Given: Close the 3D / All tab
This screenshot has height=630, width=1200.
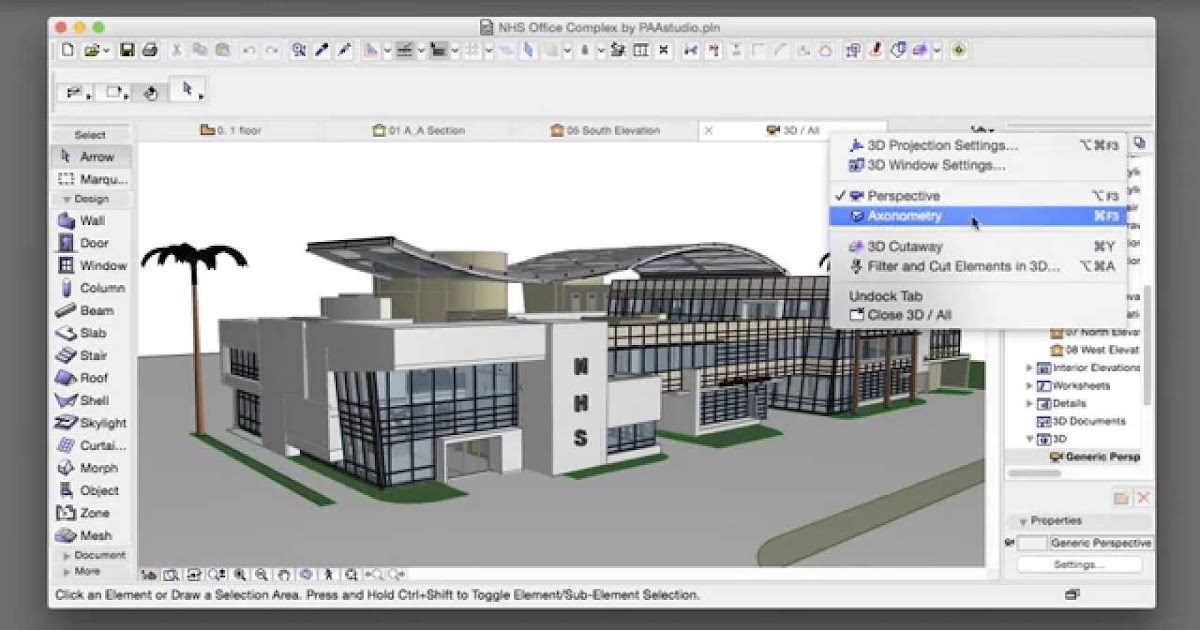Looking at the screenshot, I should [709, 130].
